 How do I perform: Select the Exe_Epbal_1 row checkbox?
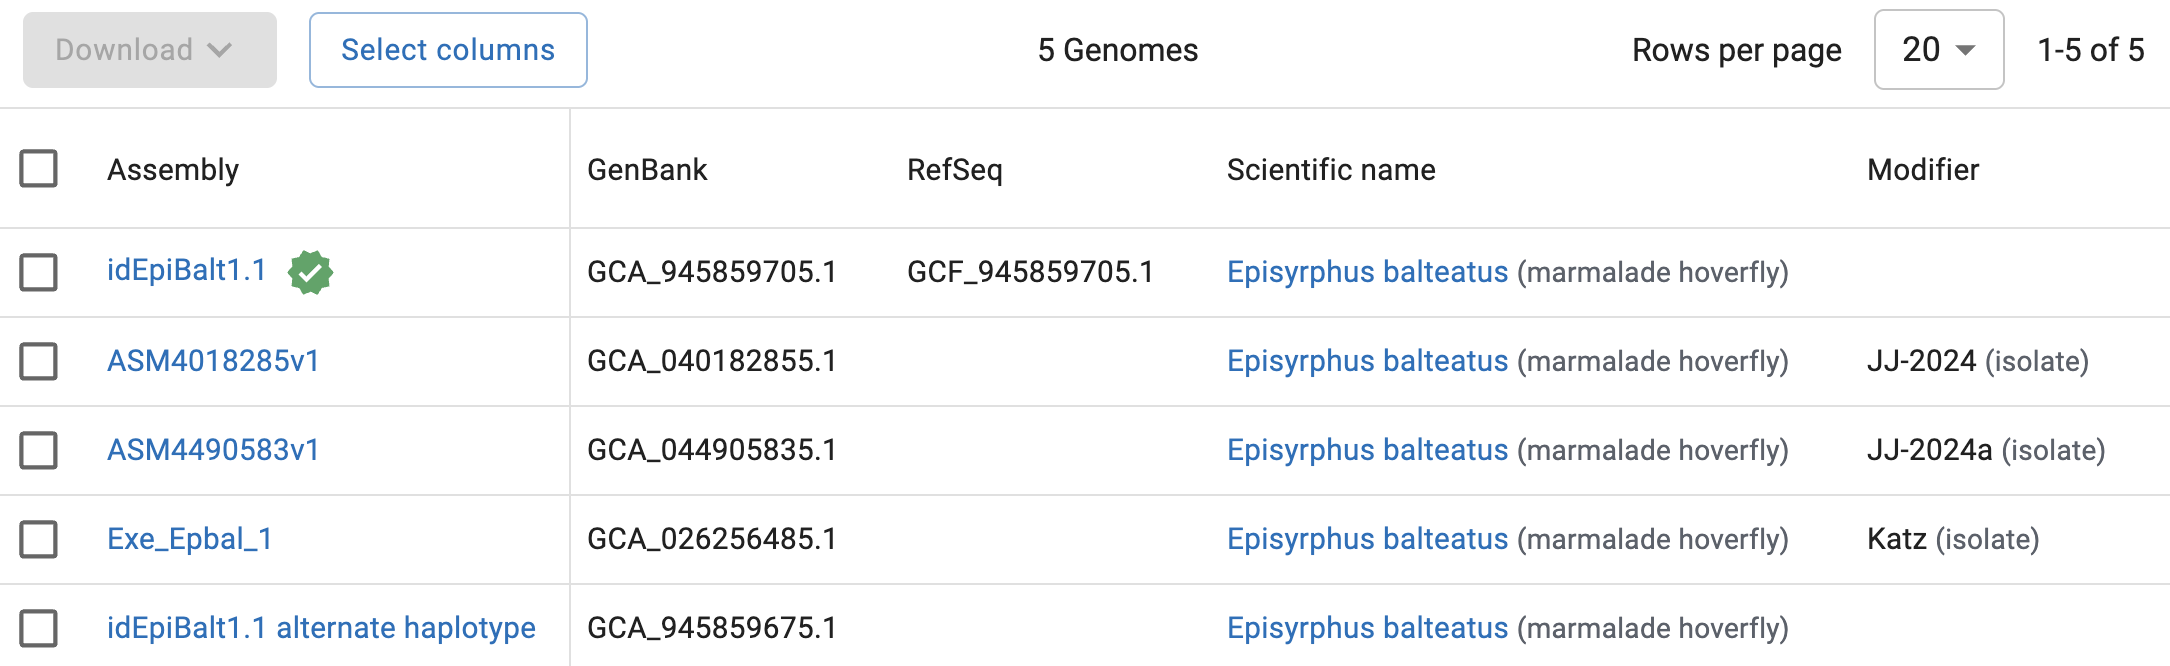(39, 539)
